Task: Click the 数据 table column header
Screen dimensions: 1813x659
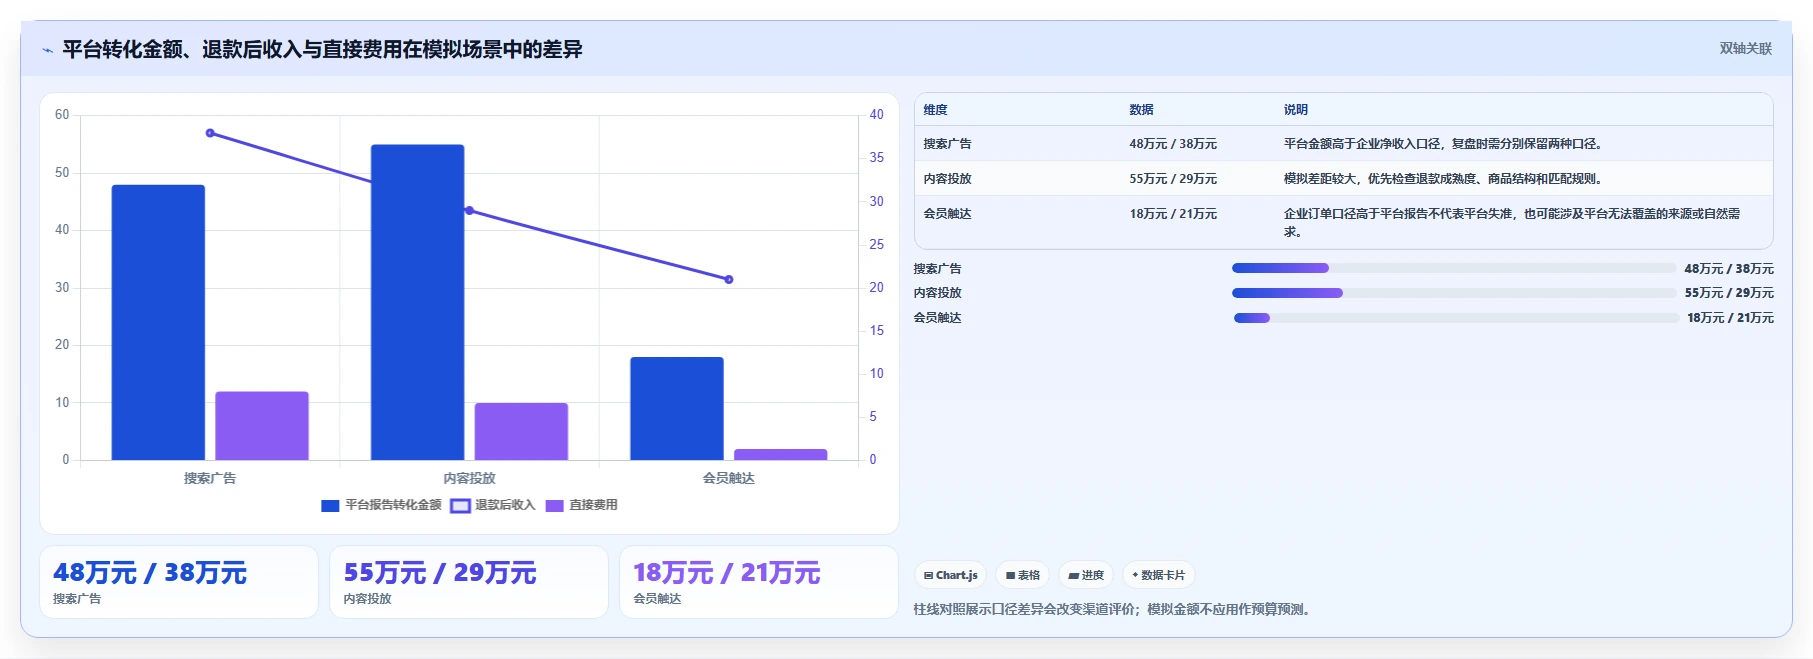Action: 1141,110
